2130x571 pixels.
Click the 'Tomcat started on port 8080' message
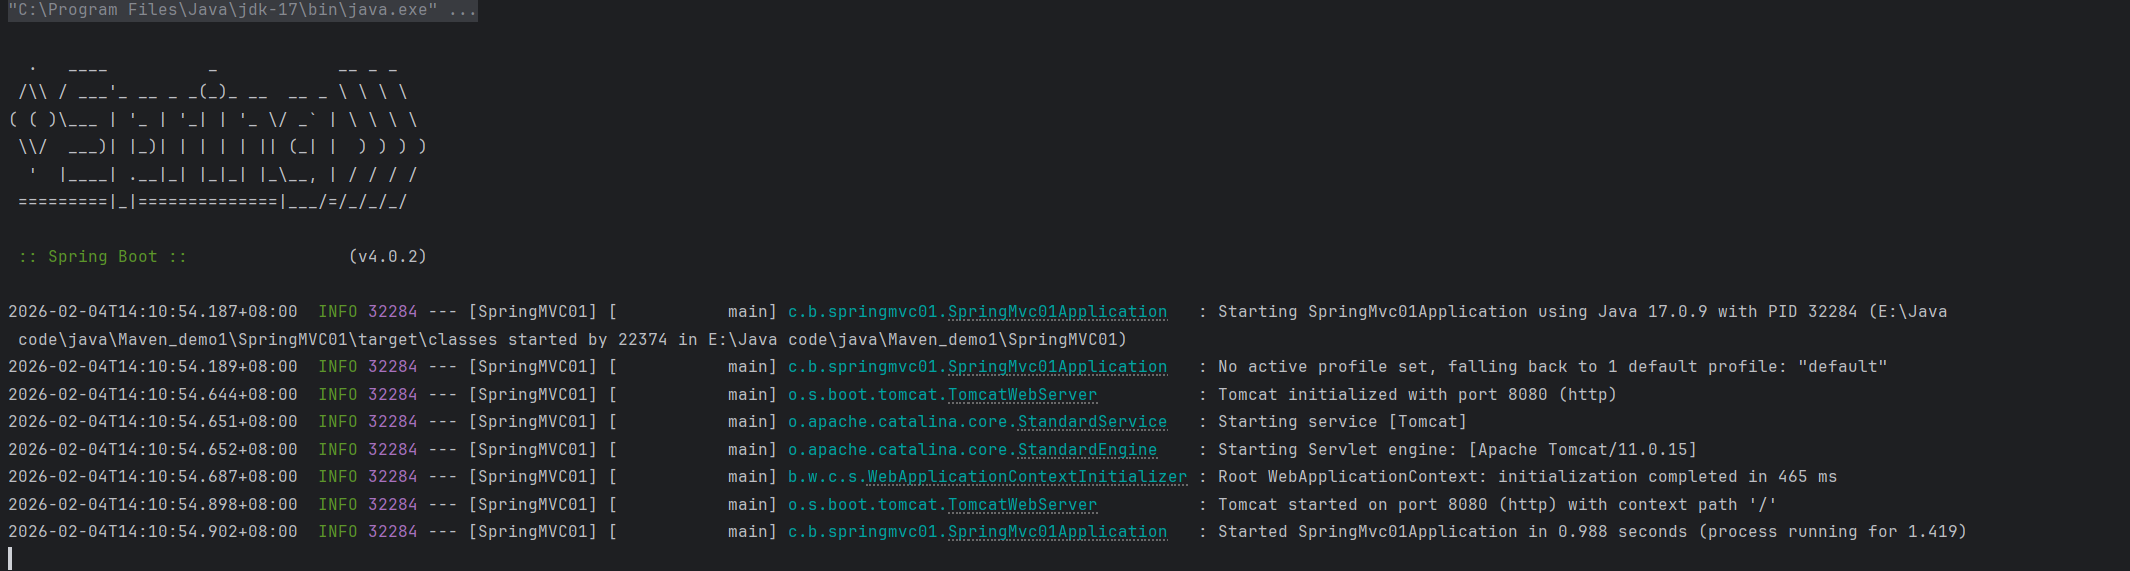tap(1497, 505)
